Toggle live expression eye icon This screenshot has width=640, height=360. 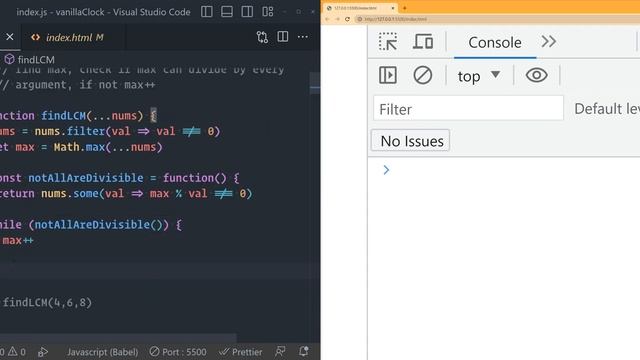(x=536, y=75)
